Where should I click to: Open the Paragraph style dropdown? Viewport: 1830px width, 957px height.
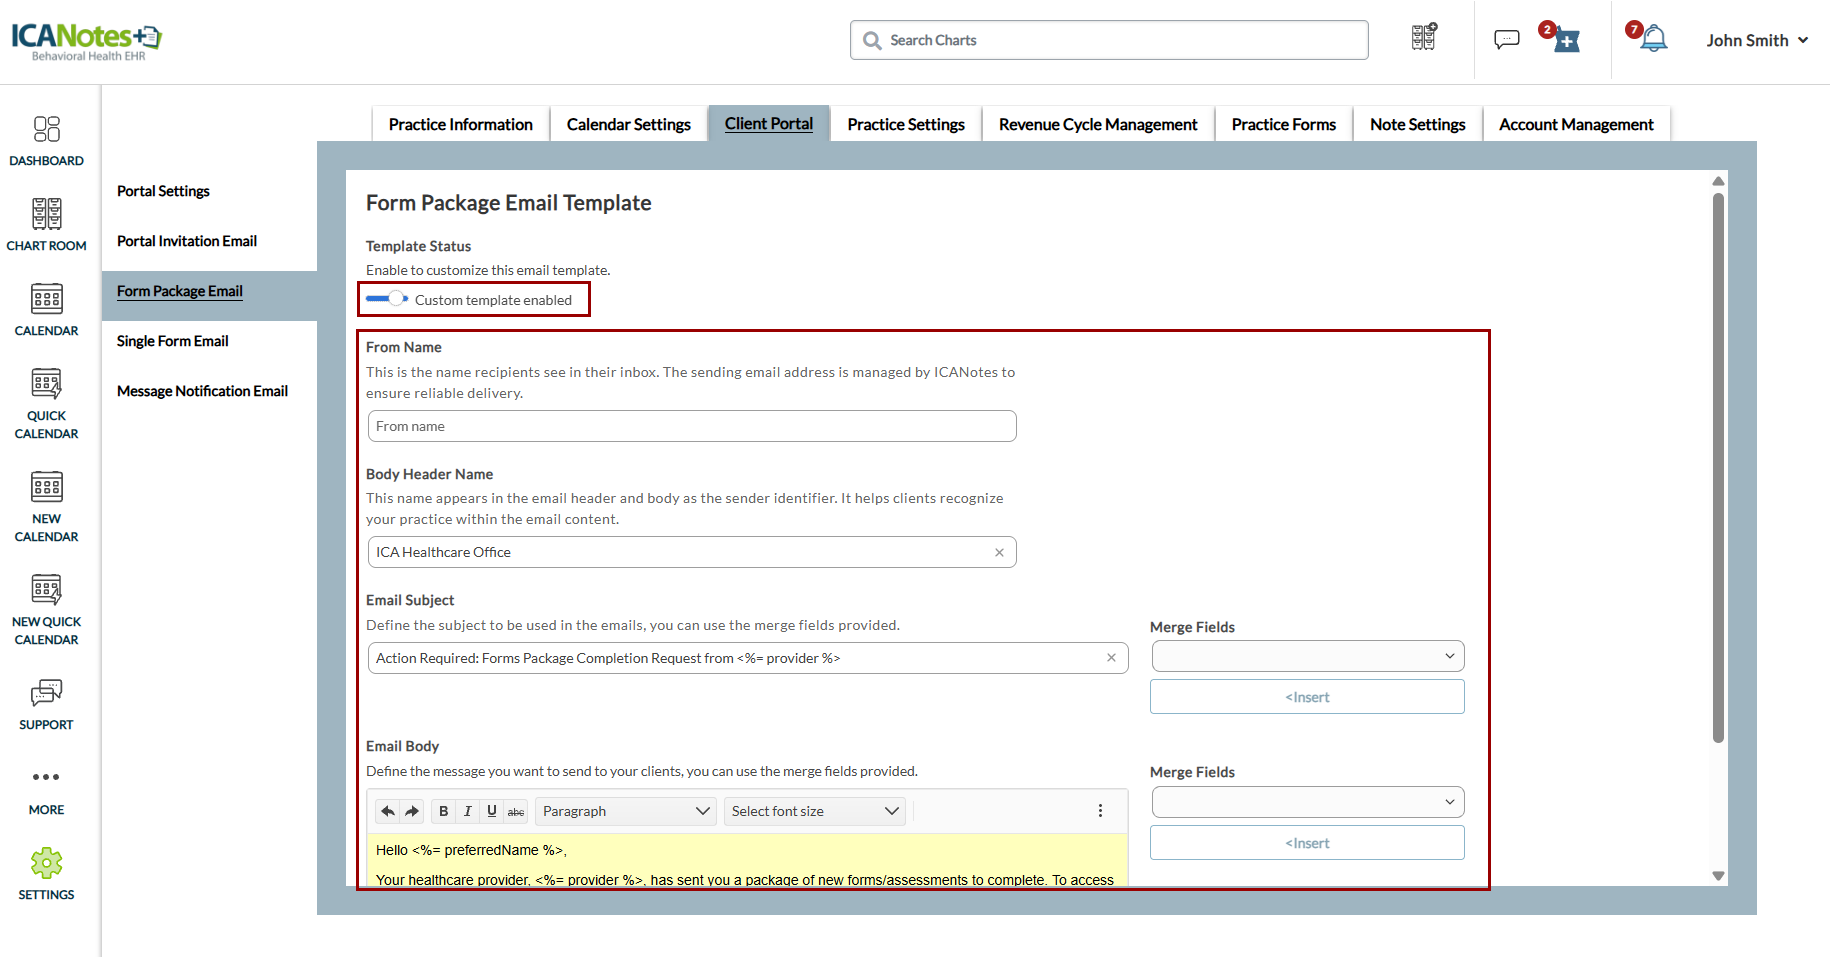coord(626,811)
